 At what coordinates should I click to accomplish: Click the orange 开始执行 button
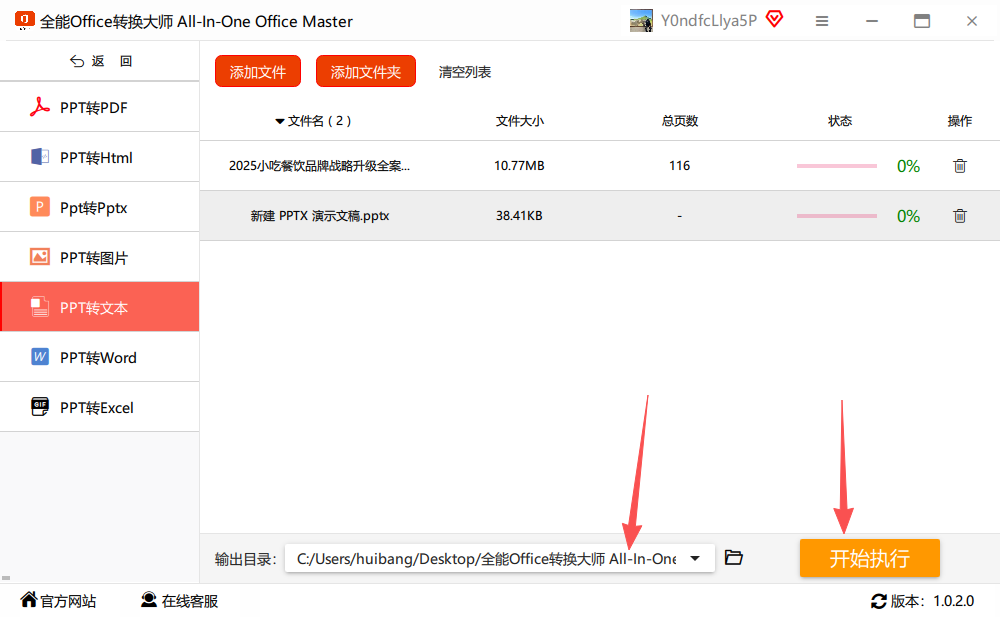click(x=870, y=558)
